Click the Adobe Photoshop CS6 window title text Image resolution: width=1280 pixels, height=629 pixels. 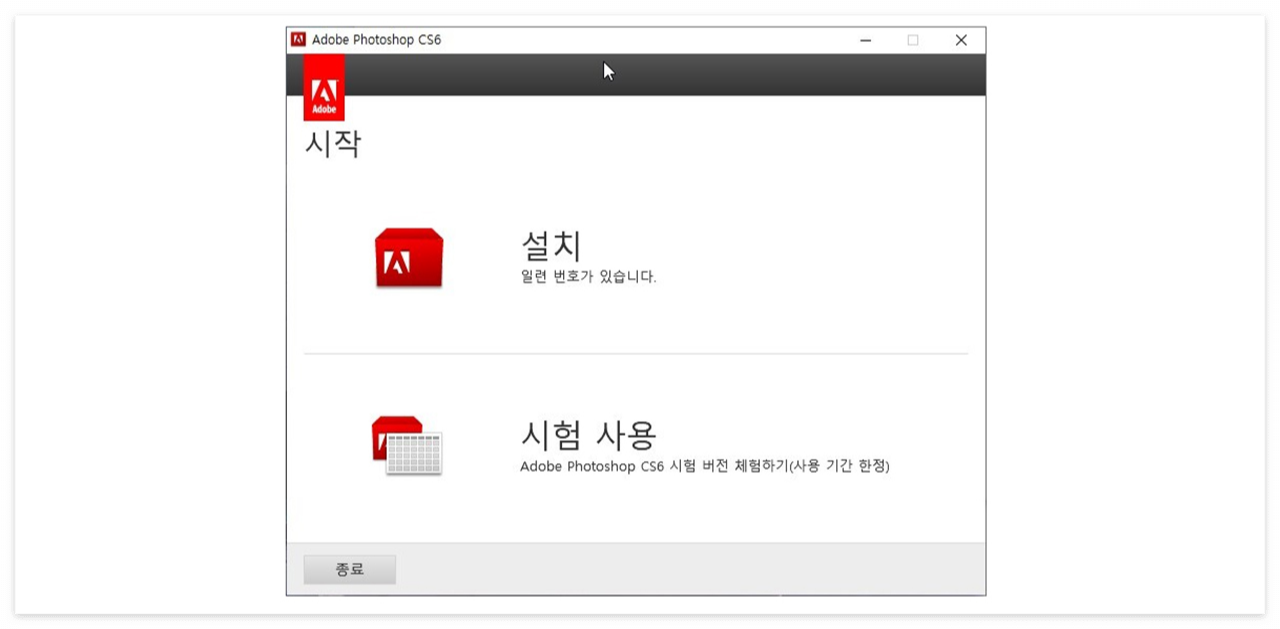tap(376, 40)
